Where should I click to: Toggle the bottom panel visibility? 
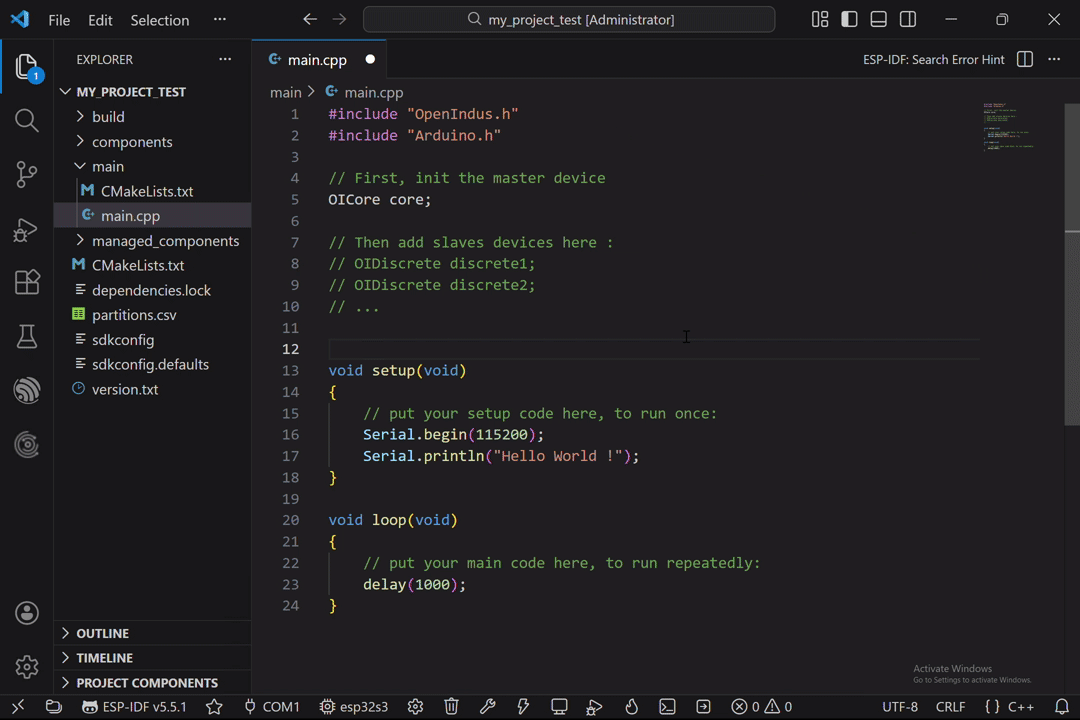click(879, 20)
